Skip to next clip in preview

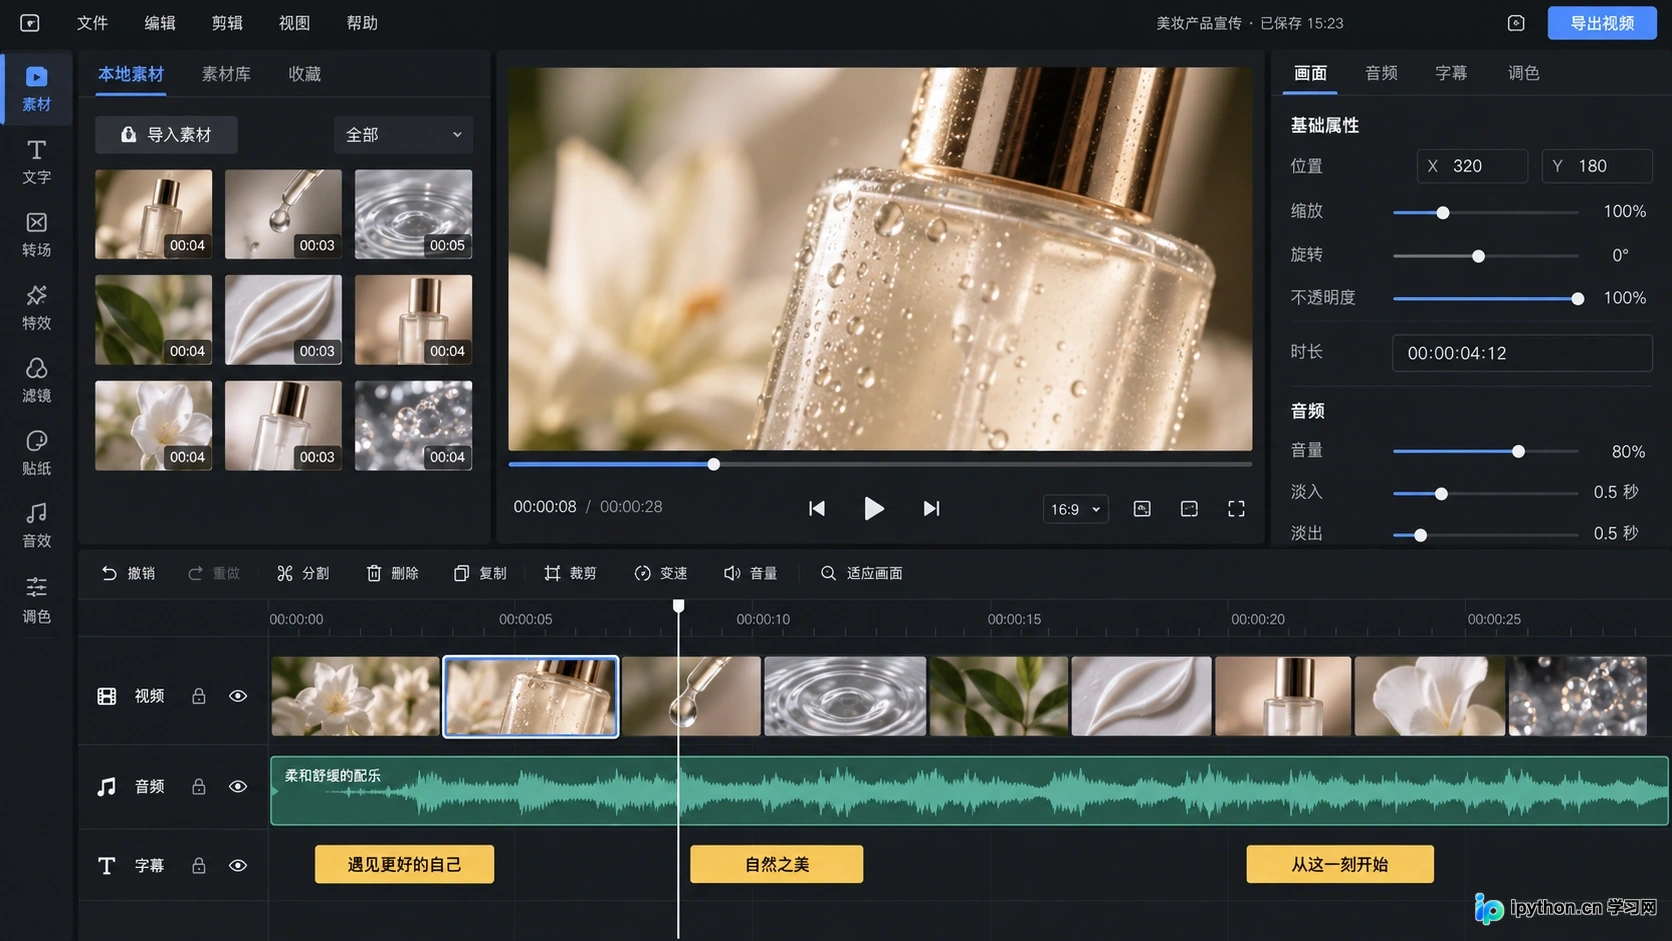click(931, 508)
